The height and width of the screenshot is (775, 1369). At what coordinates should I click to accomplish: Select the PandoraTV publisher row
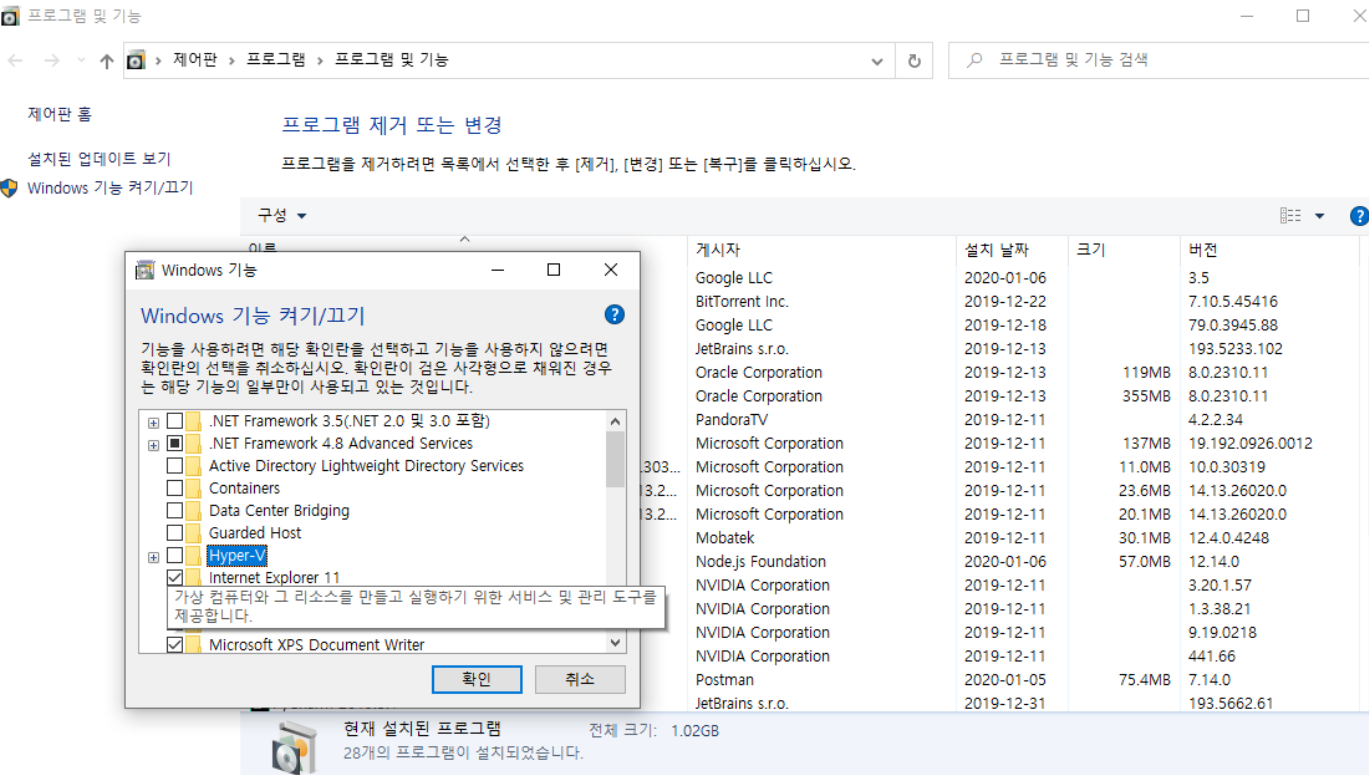pos(731,420)
